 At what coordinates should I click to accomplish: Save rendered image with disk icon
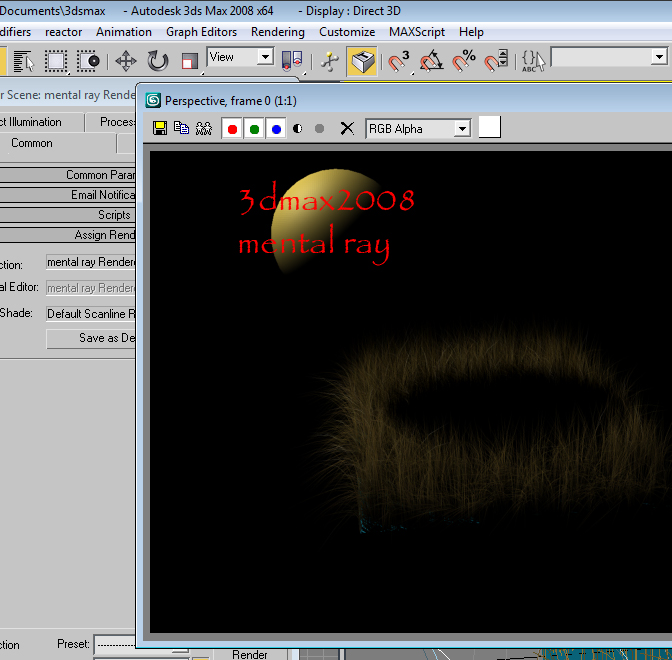click(160, 128)
